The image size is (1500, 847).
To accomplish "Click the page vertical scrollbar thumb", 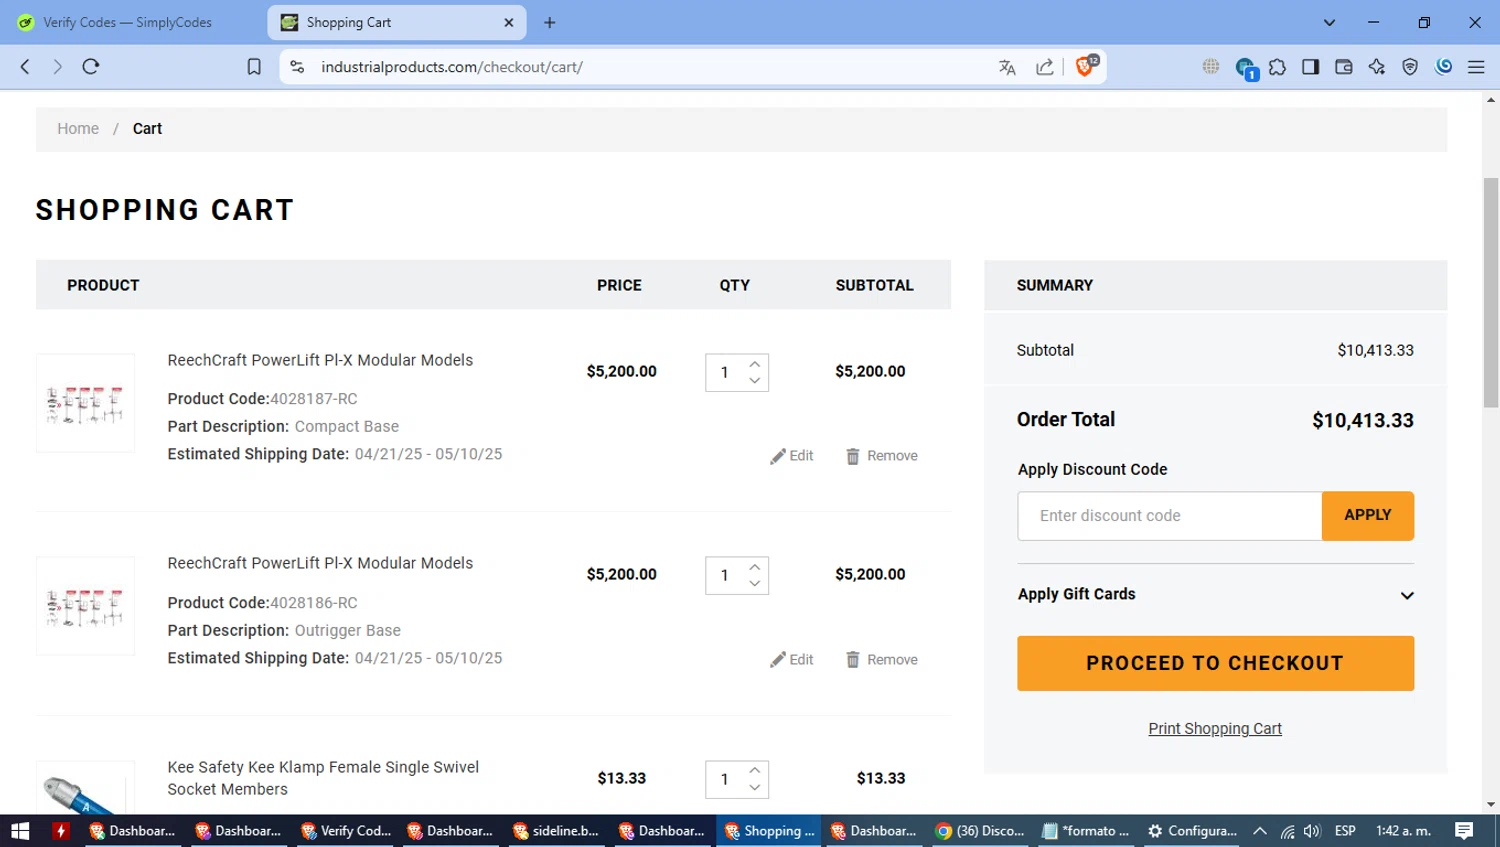I will (x=1491, y=292).
